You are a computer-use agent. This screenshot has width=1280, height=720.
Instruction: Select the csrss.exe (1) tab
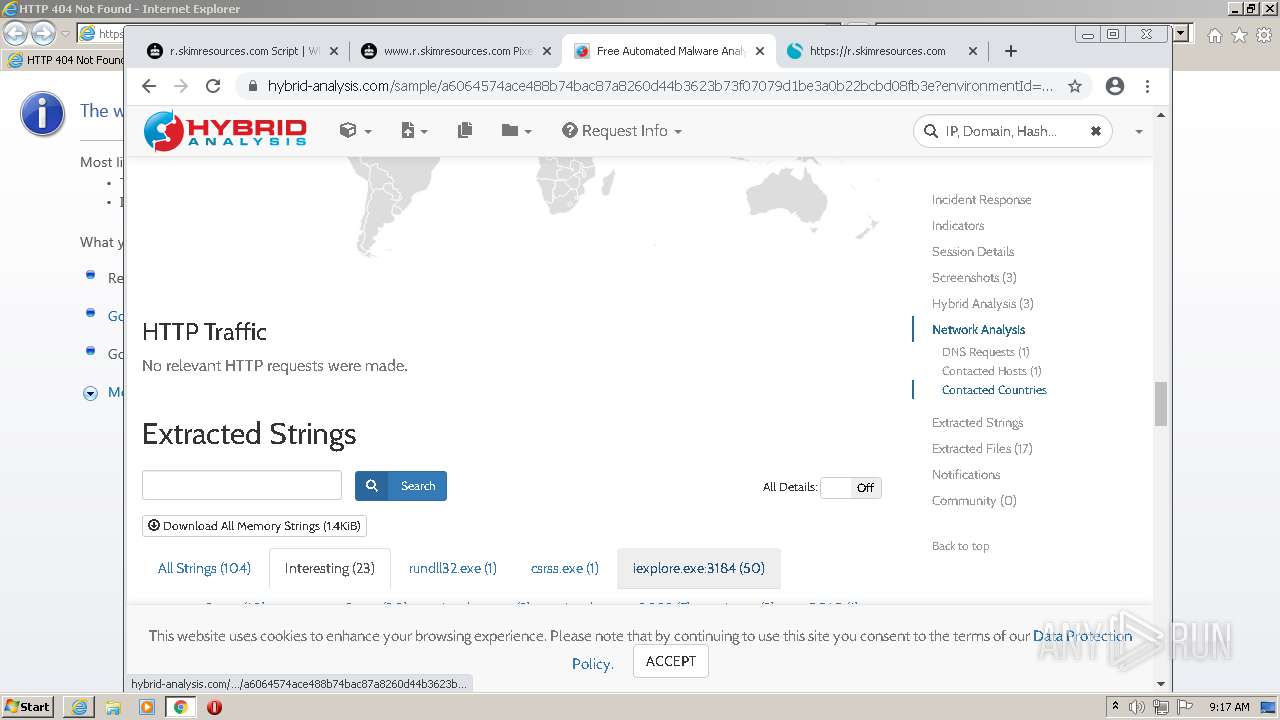565,568
